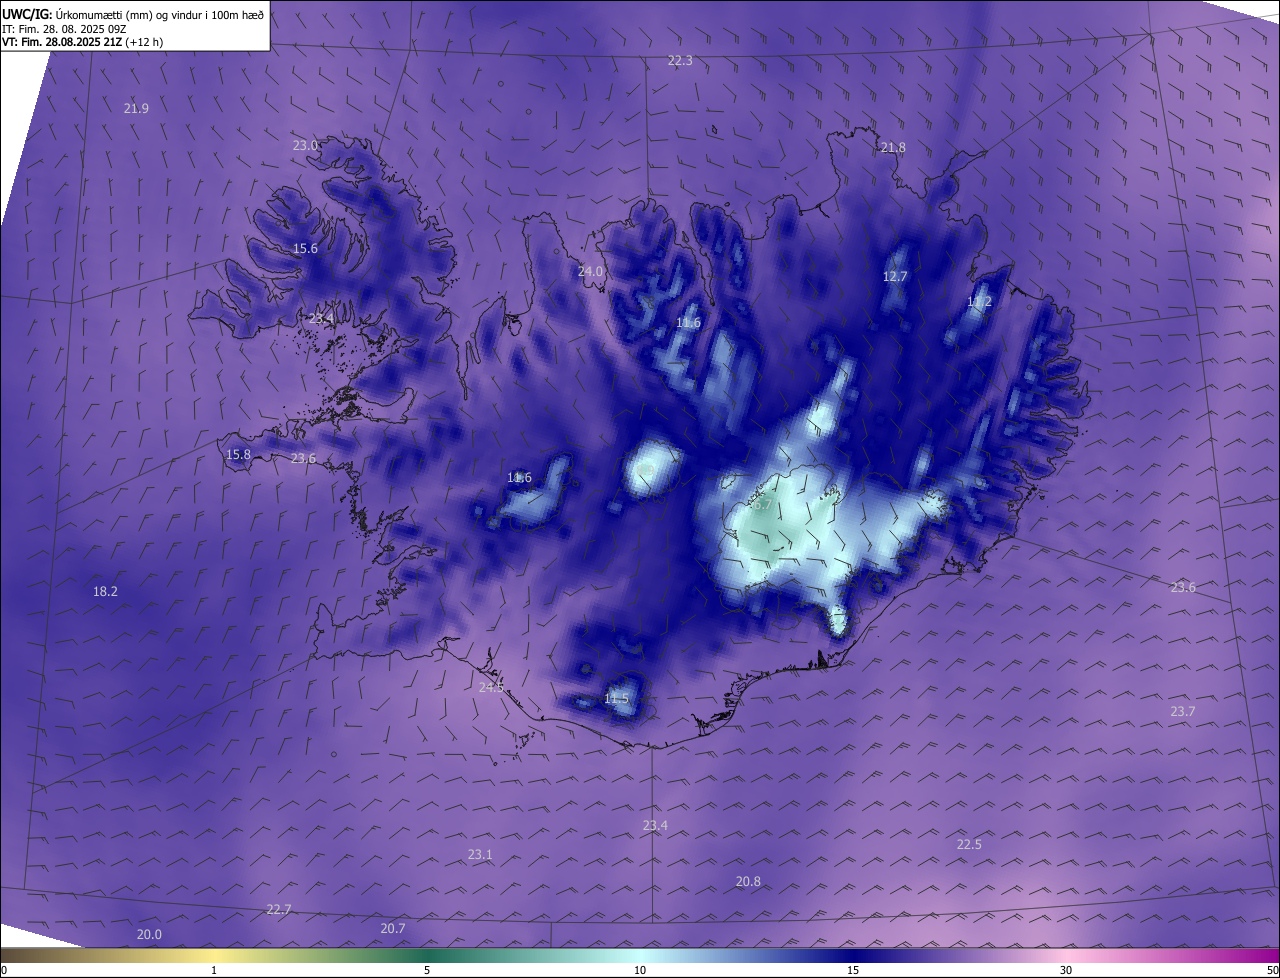Click the 20.7 value label

coord(393,929)
